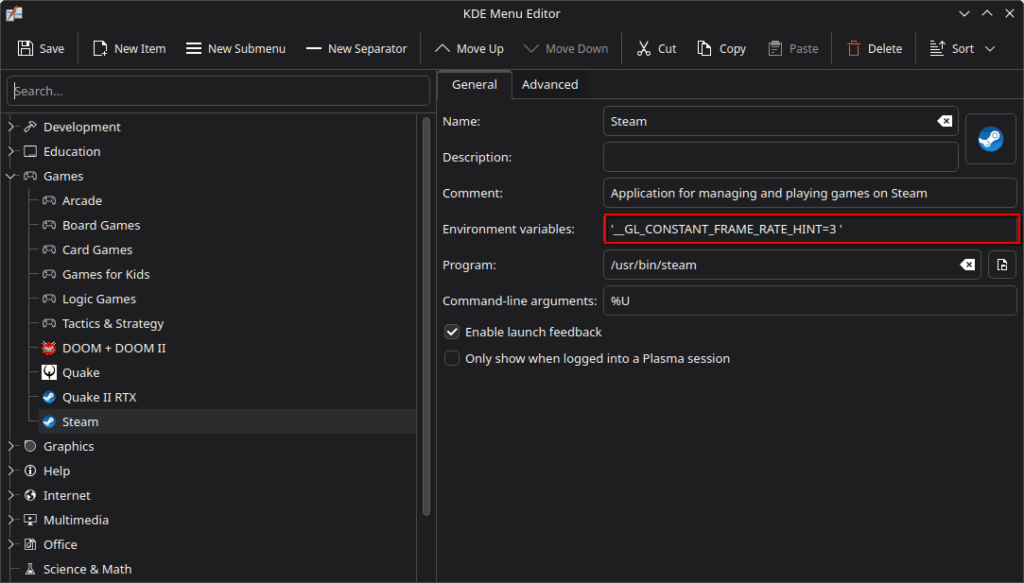Open the Sort dropdown arrow
The image size is (1024, 583).
(990, 48)
